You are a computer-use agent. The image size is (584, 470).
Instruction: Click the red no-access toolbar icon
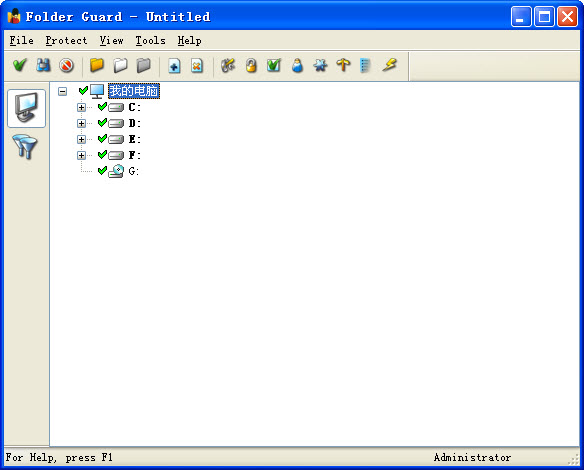click(67, 66)
